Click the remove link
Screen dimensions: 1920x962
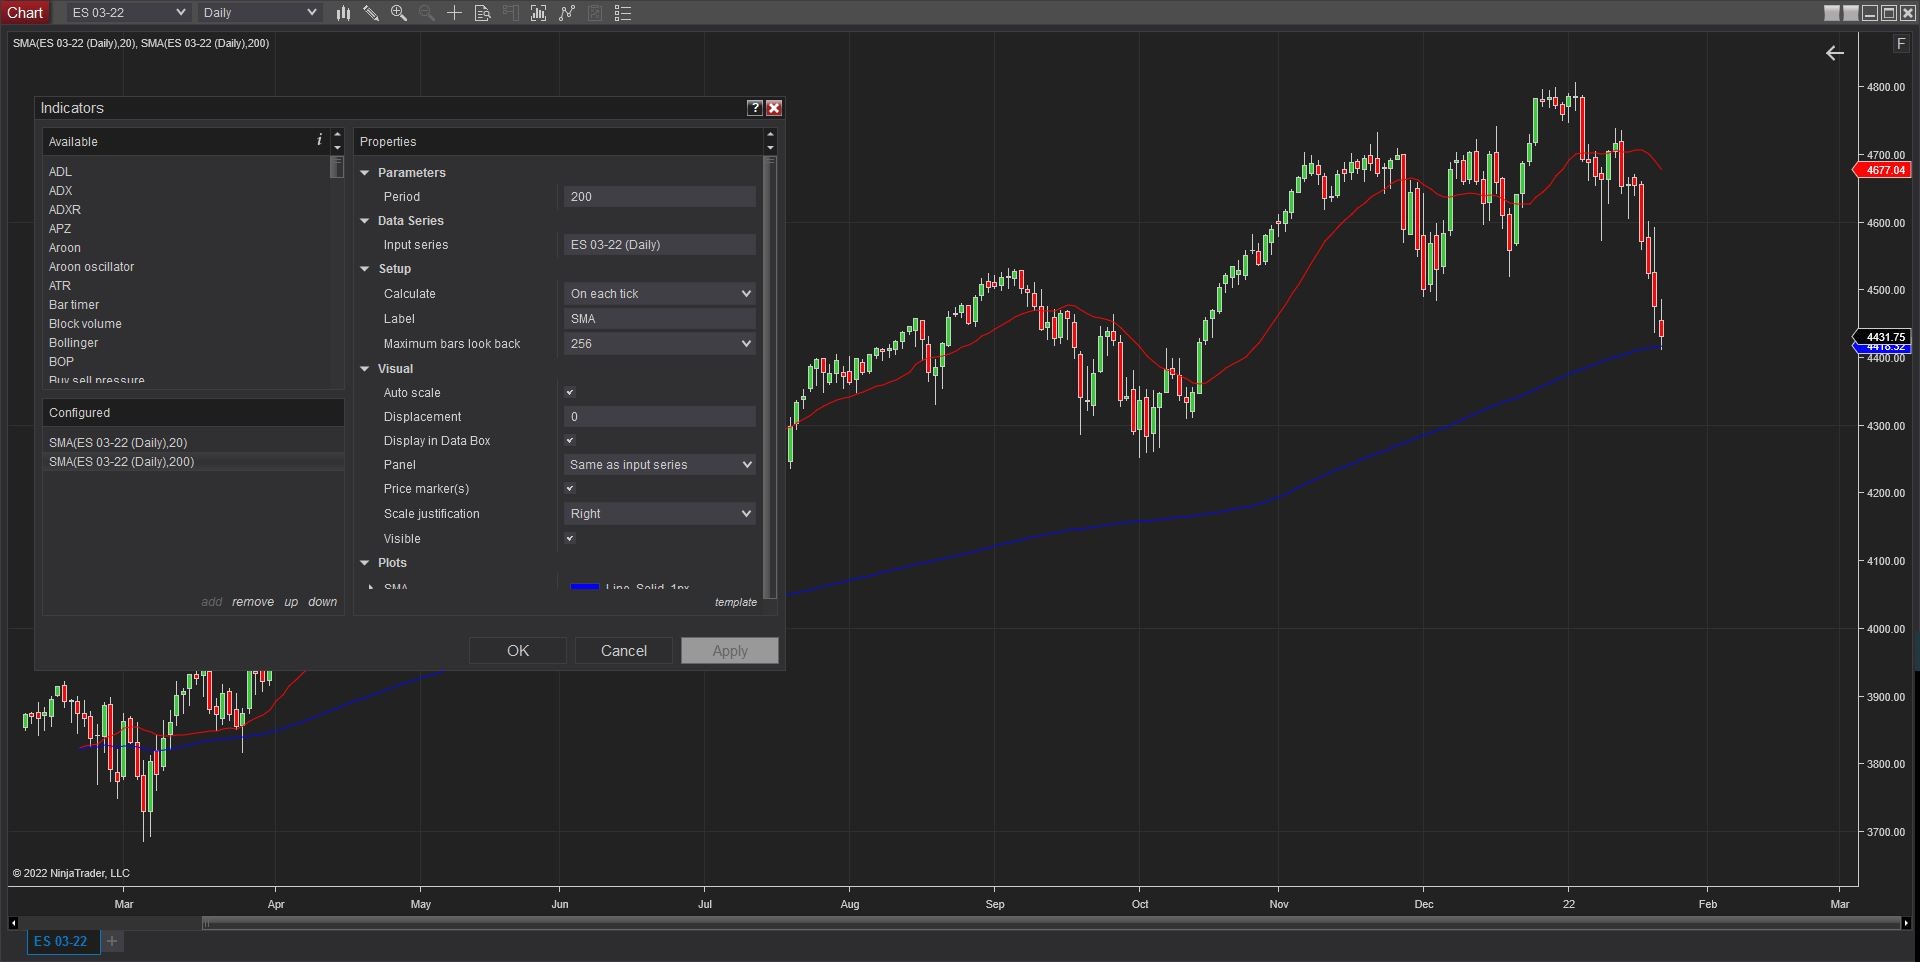253,602
